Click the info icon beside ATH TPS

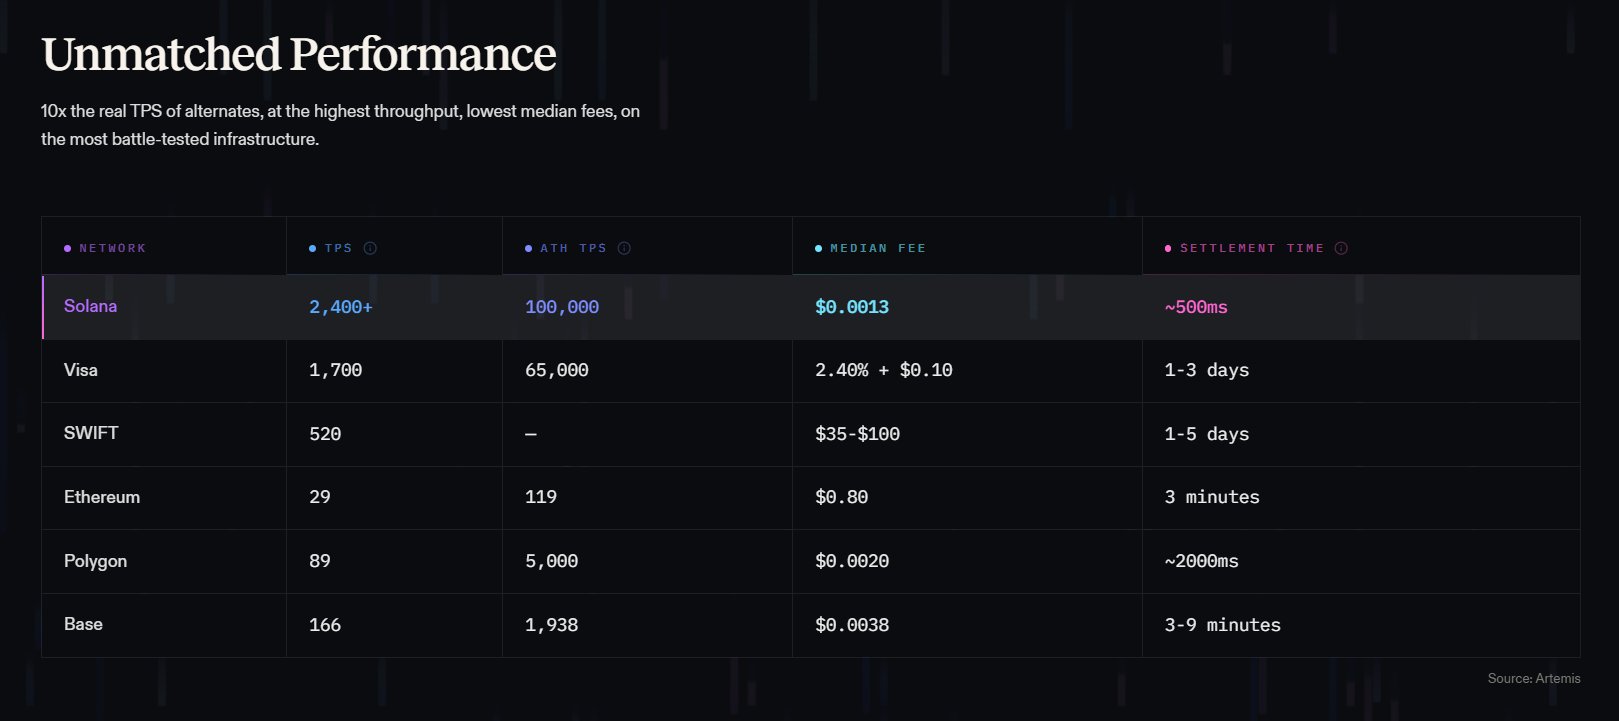point(624,248)
